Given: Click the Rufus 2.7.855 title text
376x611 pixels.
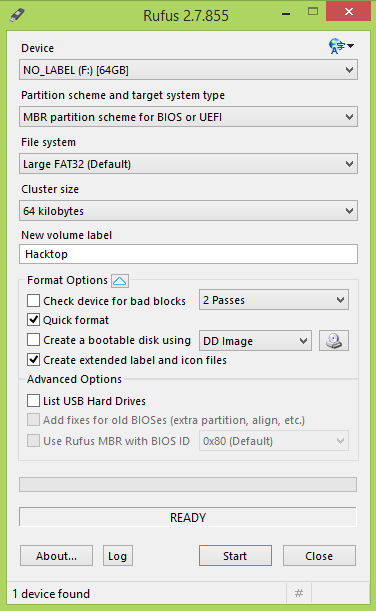Looking at the screenshot, I should [186, 16].
